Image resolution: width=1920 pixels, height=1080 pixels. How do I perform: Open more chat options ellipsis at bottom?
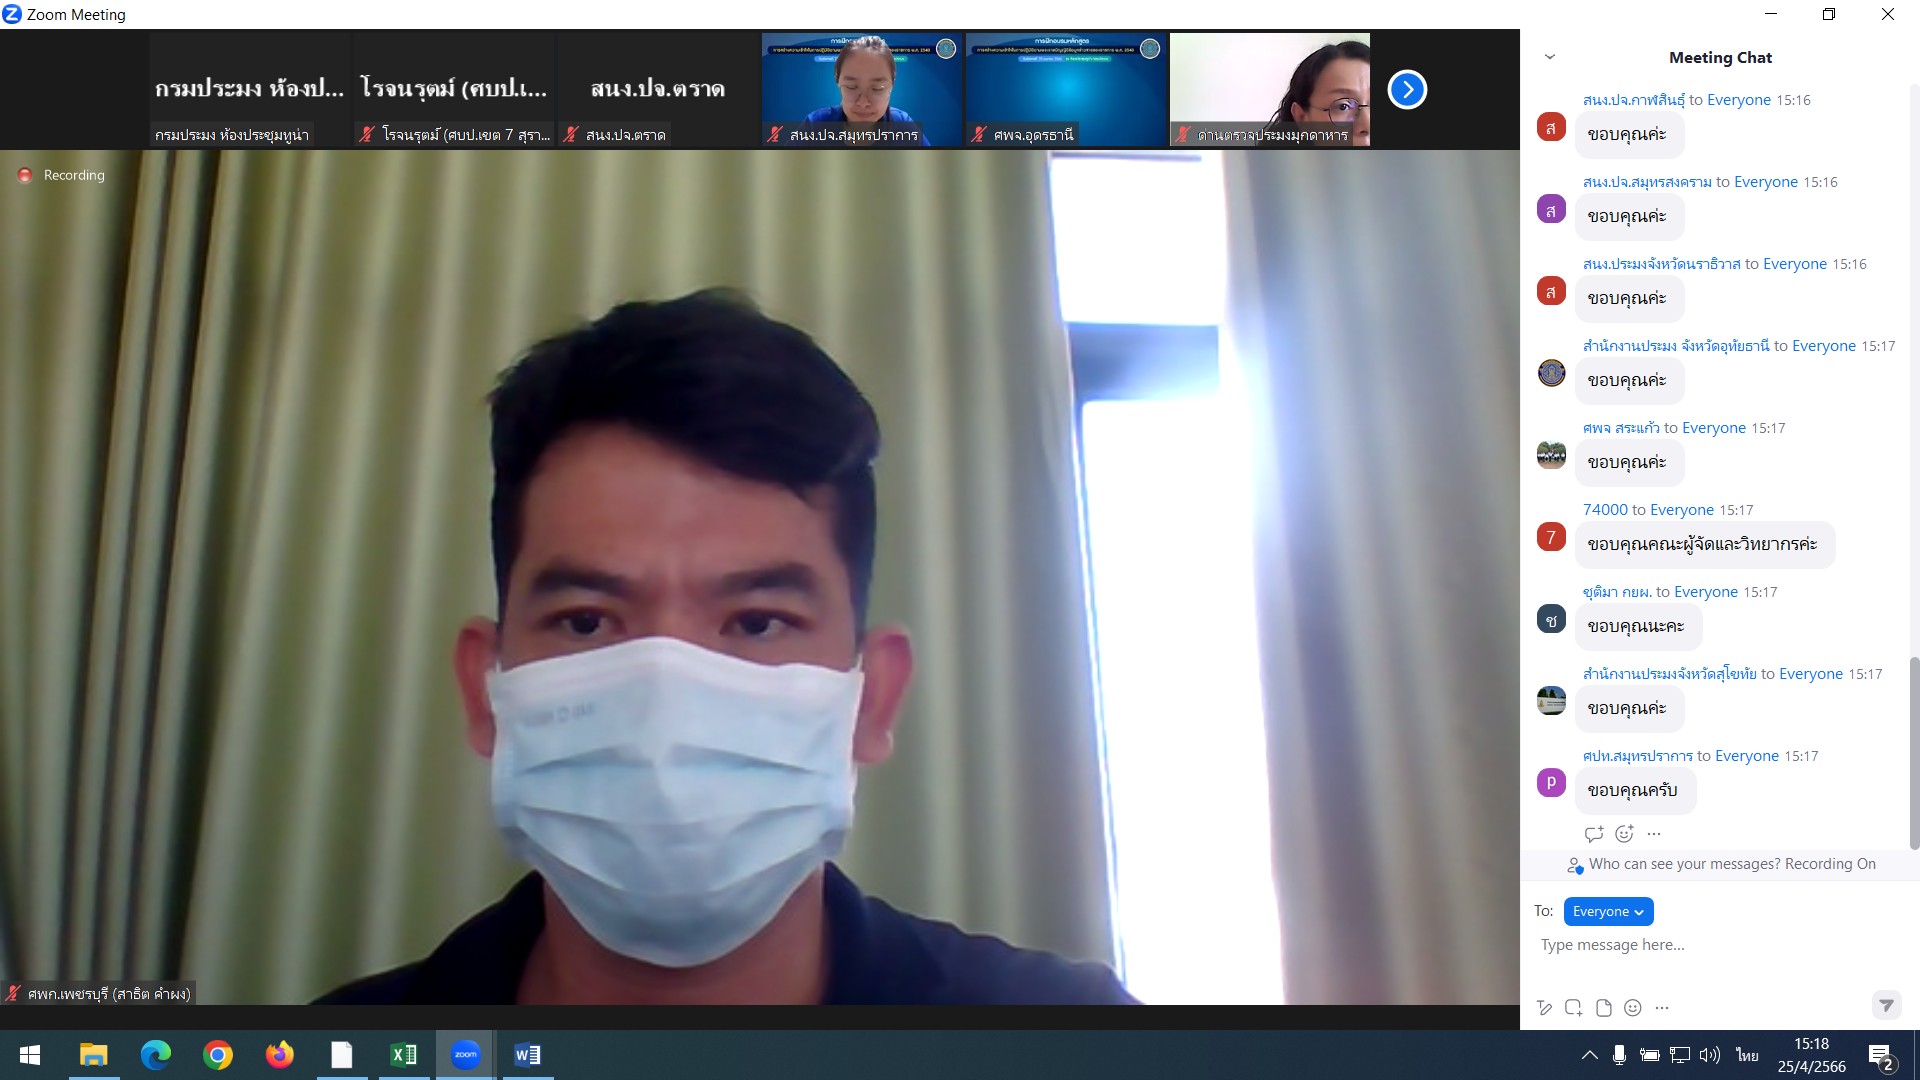coord(1662,1007)
